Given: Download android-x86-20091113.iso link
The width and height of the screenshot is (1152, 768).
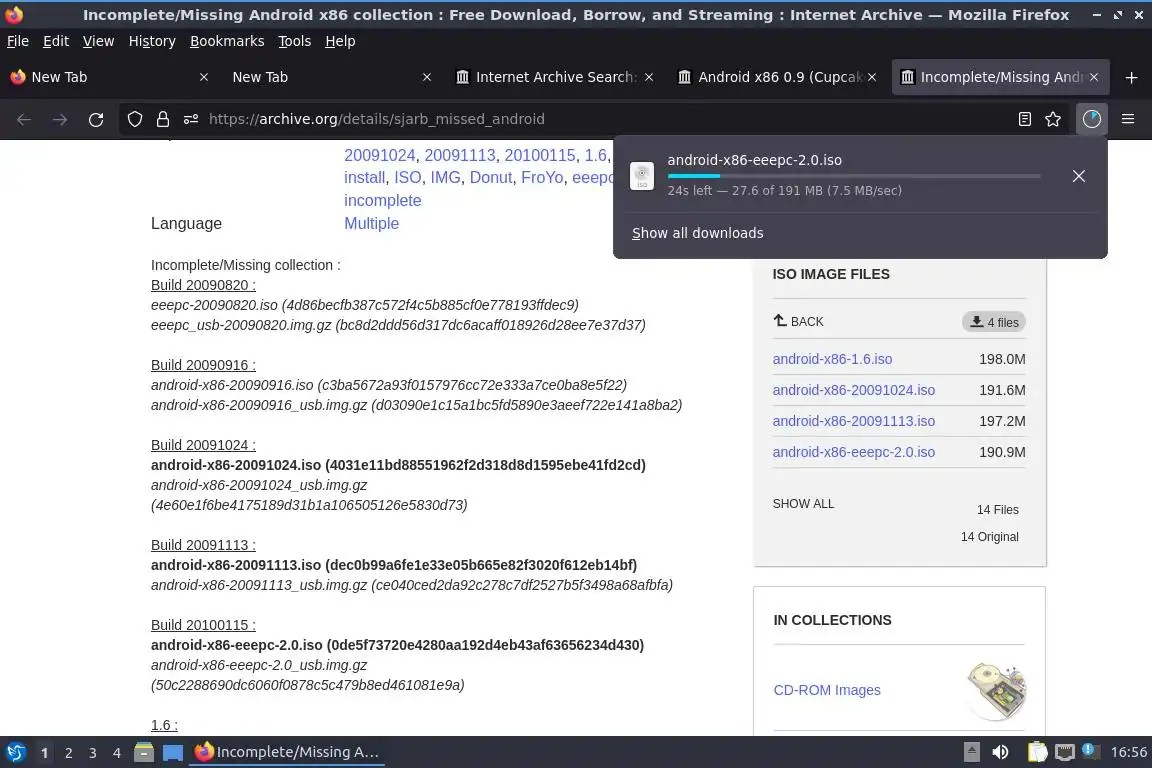Looking at the screenshot, I should (854, 421).
